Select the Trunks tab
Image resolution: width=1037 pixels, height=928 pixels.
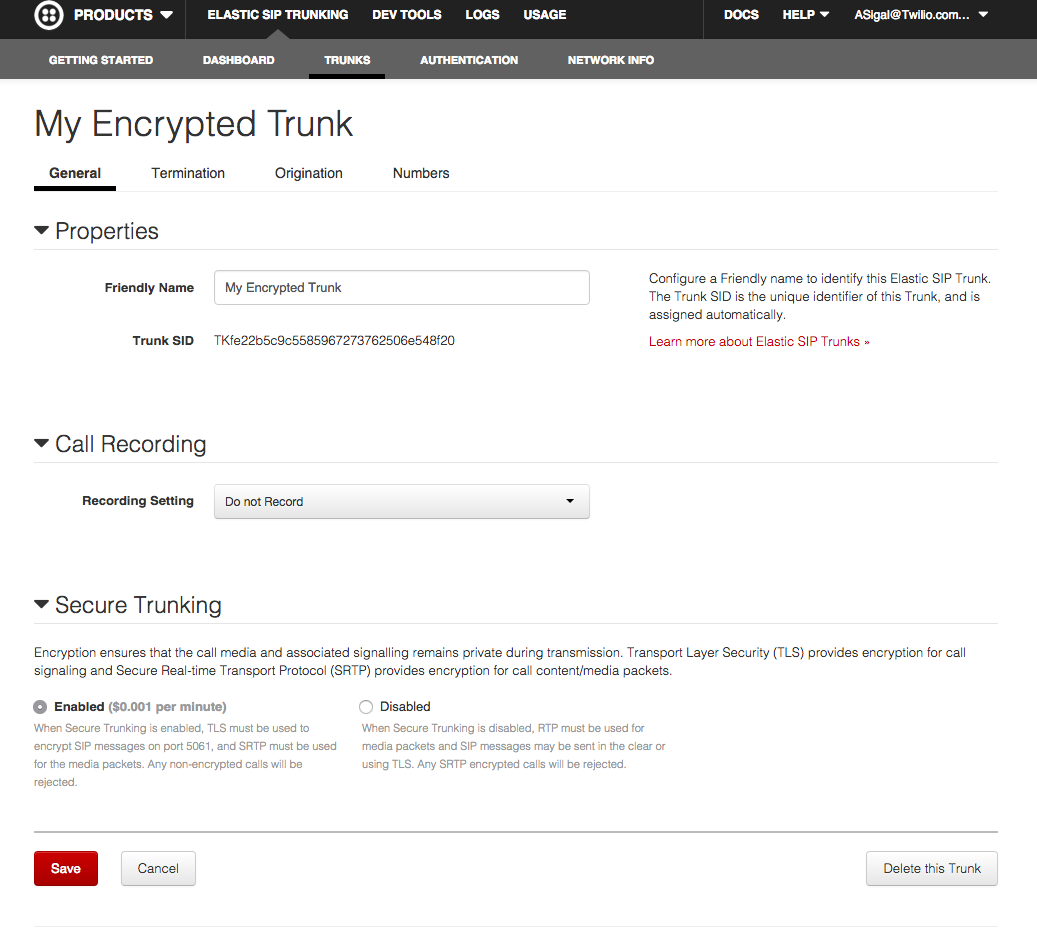[347, 60]
